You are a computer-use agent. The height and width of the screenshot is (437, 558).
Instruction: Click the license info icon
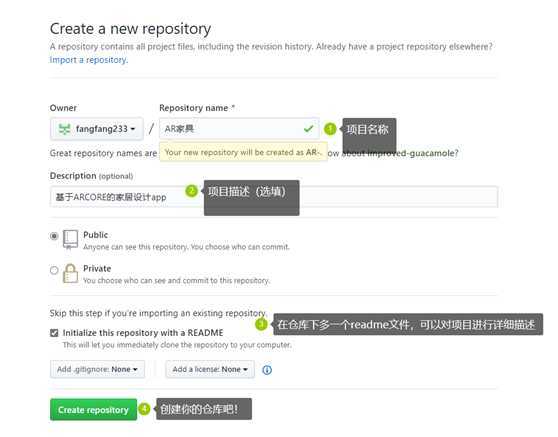[x=267, y=370]
